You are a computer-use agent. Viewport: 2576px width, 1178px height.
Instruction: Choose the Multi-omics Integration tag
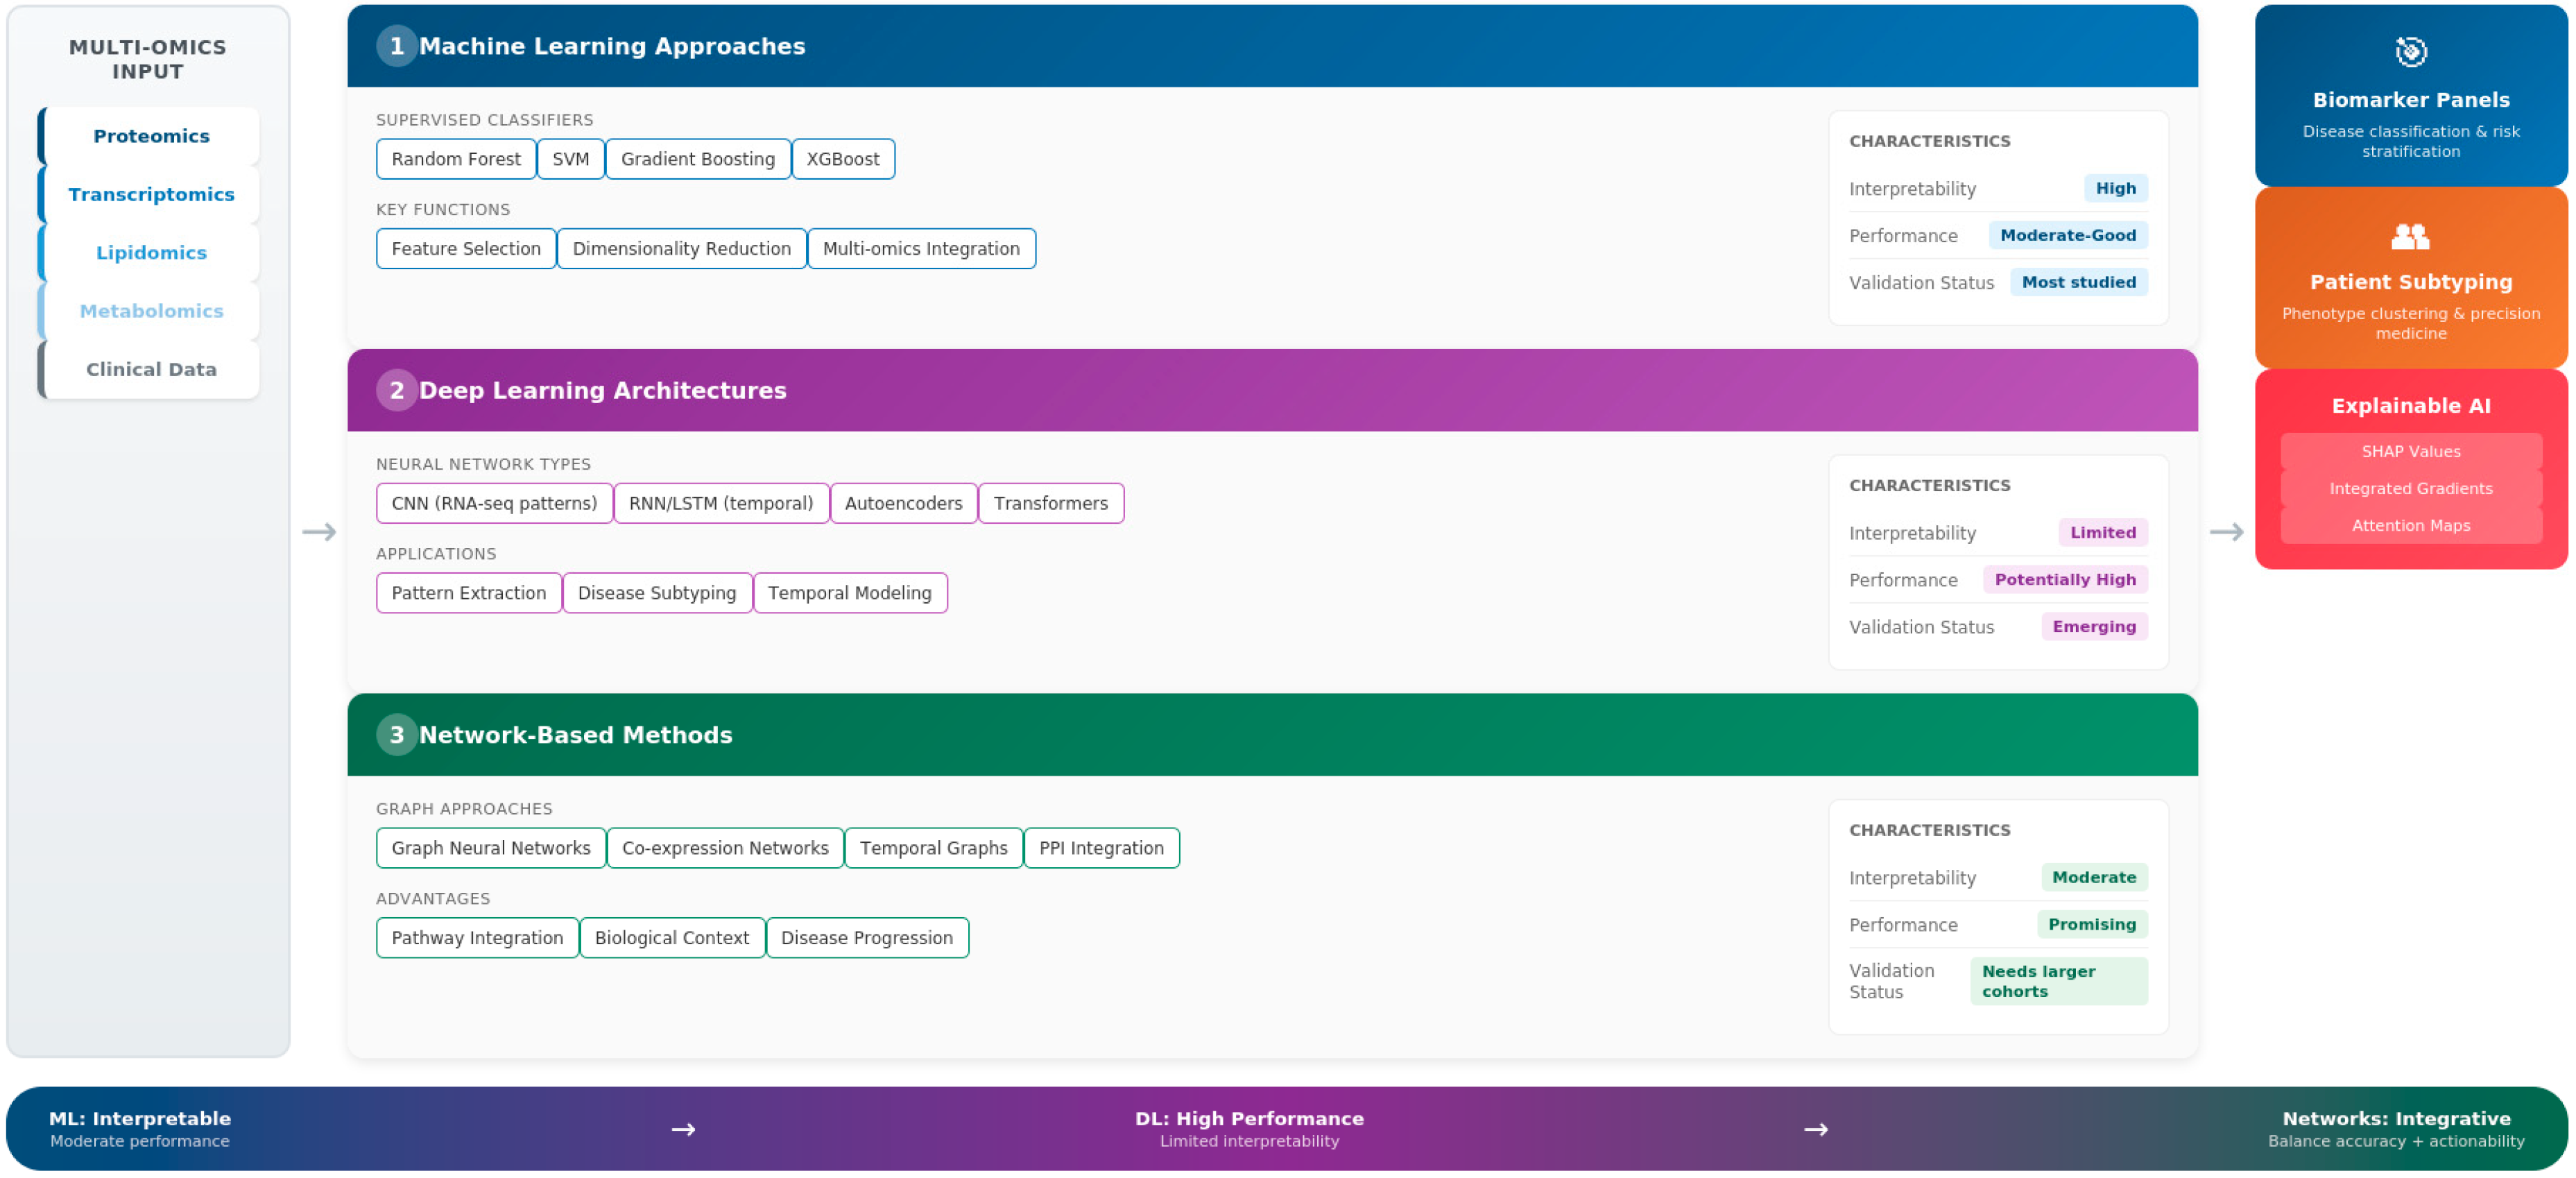click(x=921, y=249)
